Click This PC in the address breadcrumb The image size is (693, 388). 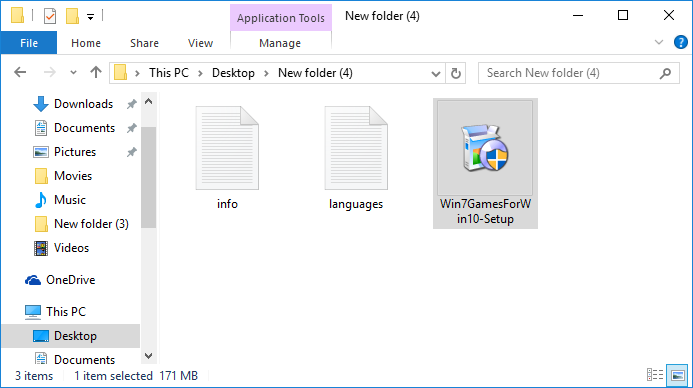tap(169, 73)
